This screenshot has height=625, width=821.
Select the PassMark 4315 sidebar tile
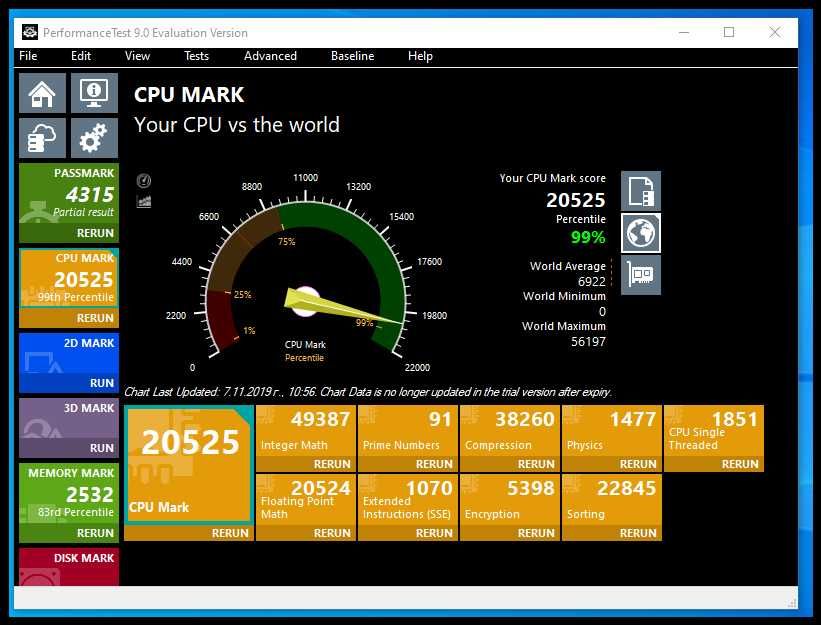(x=69, y=194)
